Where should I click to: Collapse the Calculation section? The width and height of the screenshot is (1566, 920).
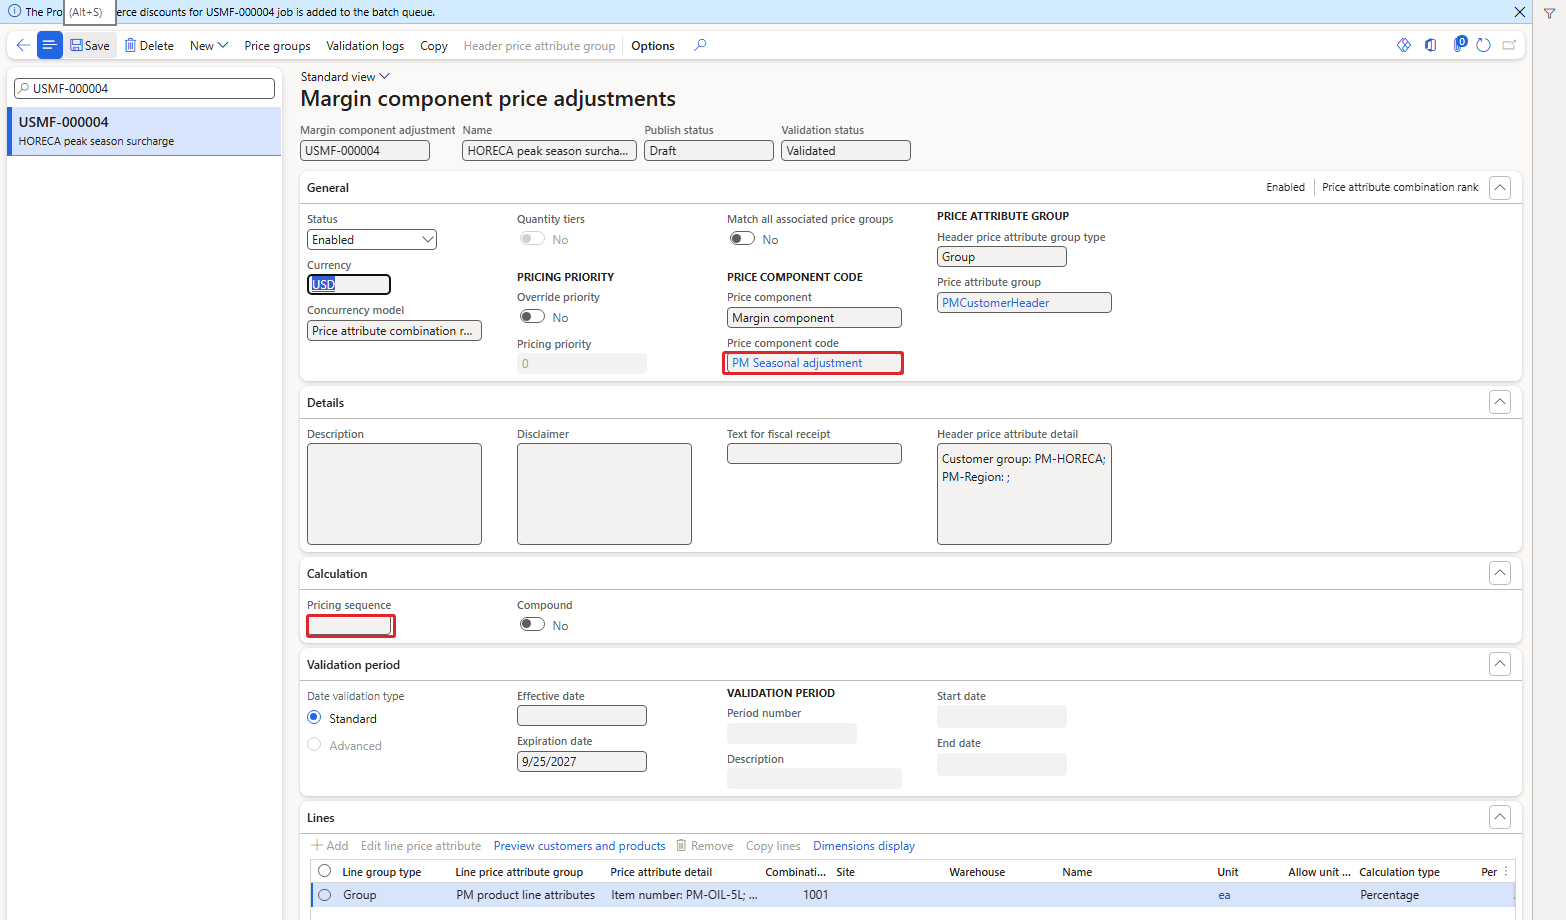click(x=1499, y=573)
